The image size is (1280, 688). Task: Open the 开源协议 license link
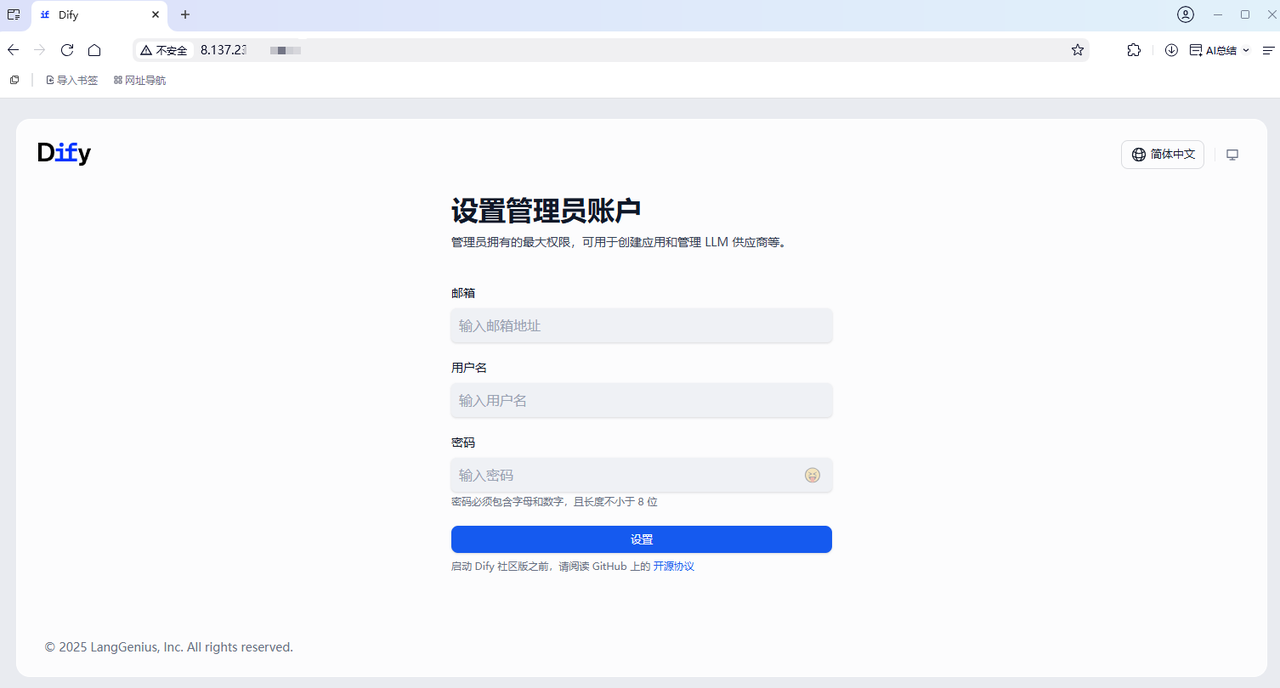673,566
